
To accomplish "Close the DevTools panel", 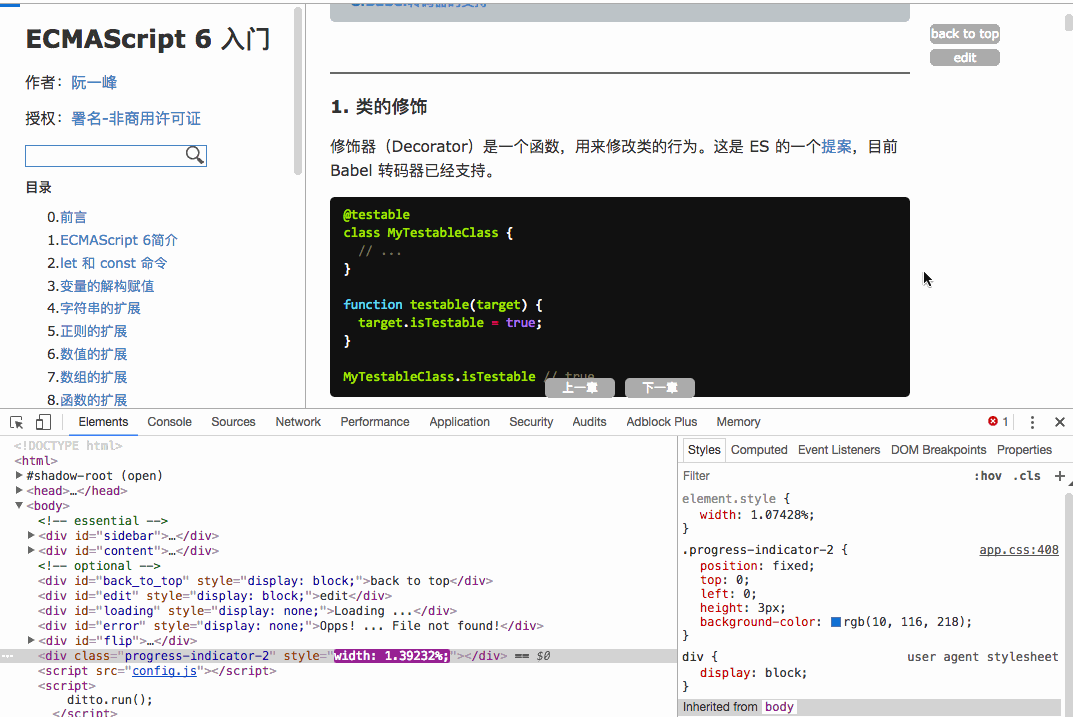I will point(1059,422).
